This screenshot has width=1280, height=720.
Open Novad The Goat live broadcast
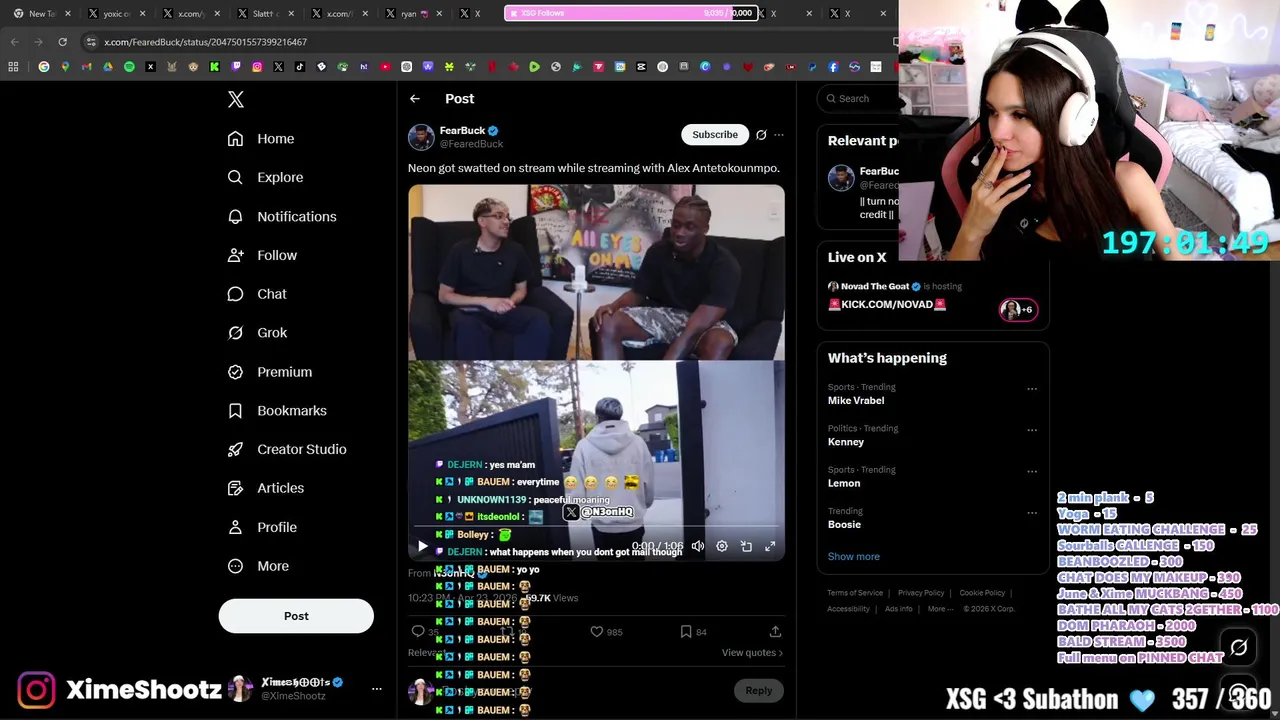pos(933,296)
